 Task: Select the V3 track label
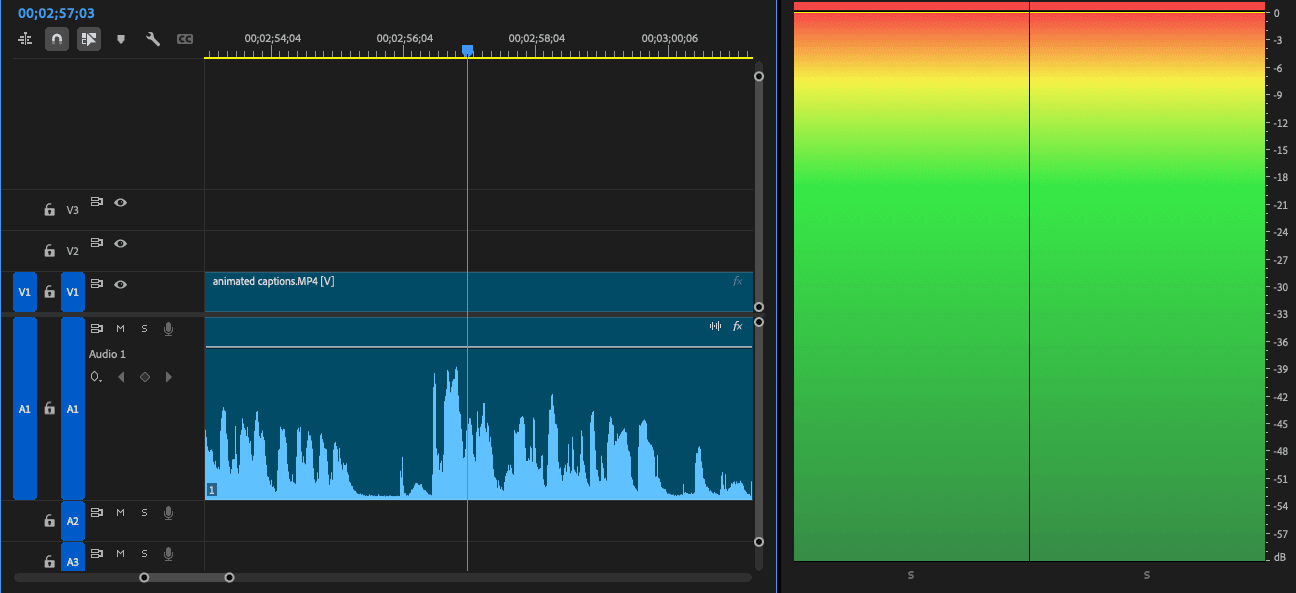click(72, 210)
